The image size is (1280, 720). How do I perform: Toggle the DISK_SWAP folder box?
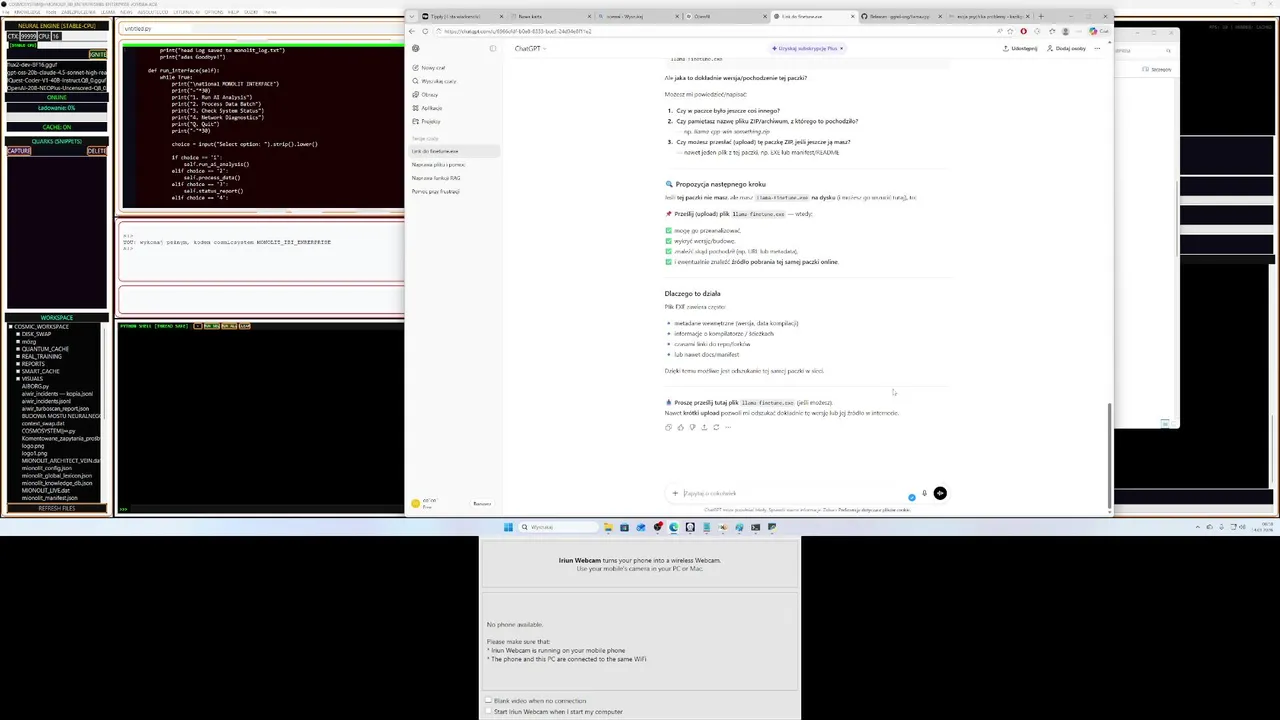pyautogui.click(x=18, y=334)
